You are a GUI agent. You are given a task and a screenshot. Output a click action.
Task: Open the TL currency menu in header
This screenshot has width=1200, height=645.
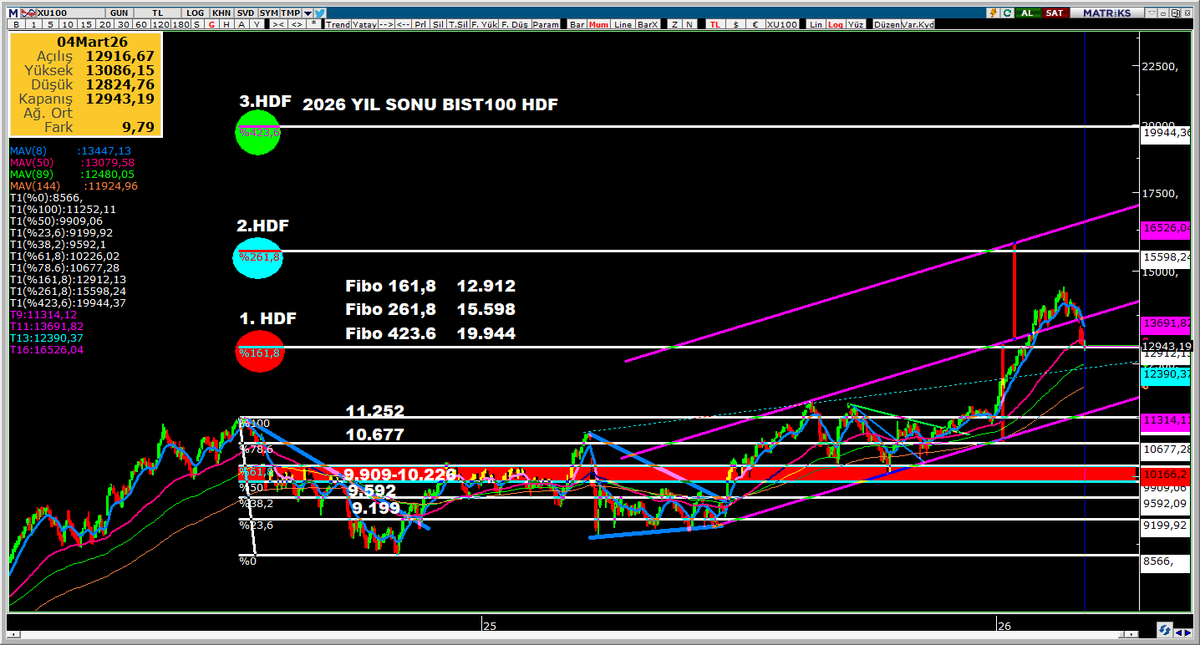(x=157, y=13)
